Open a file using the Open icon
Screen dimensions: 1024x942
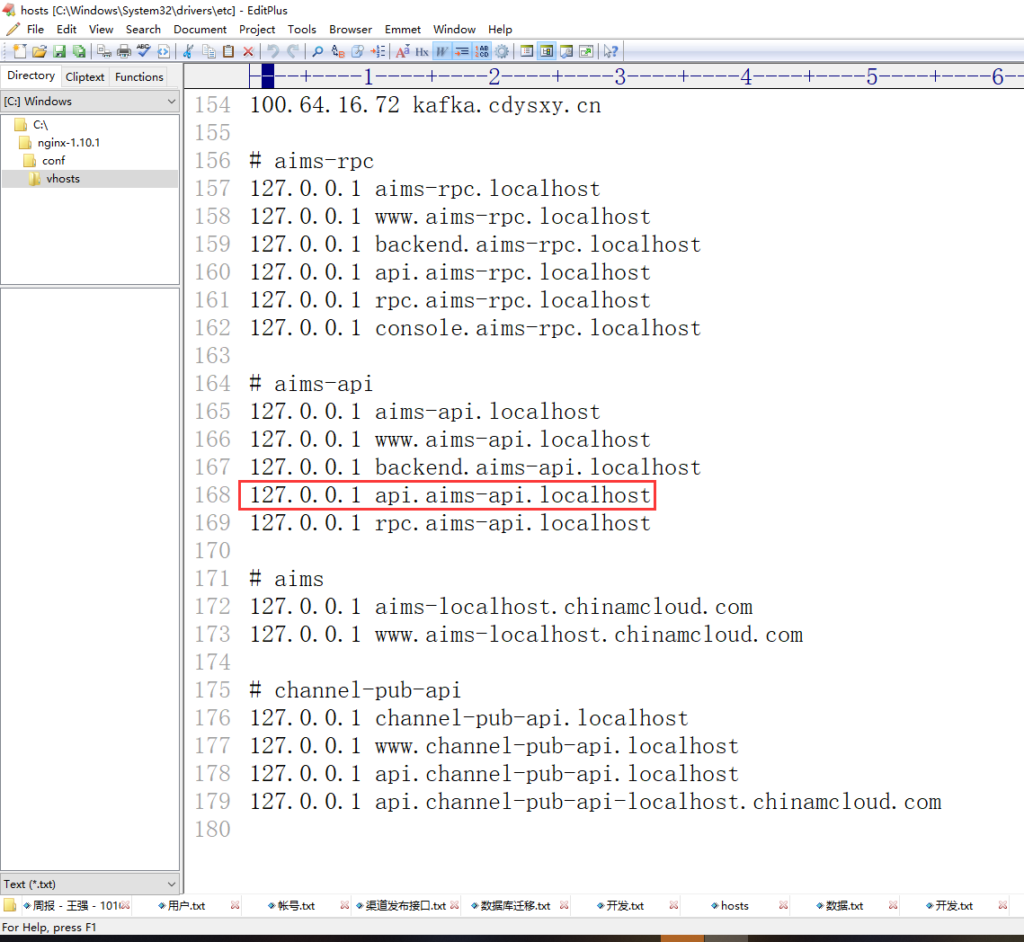39,51
